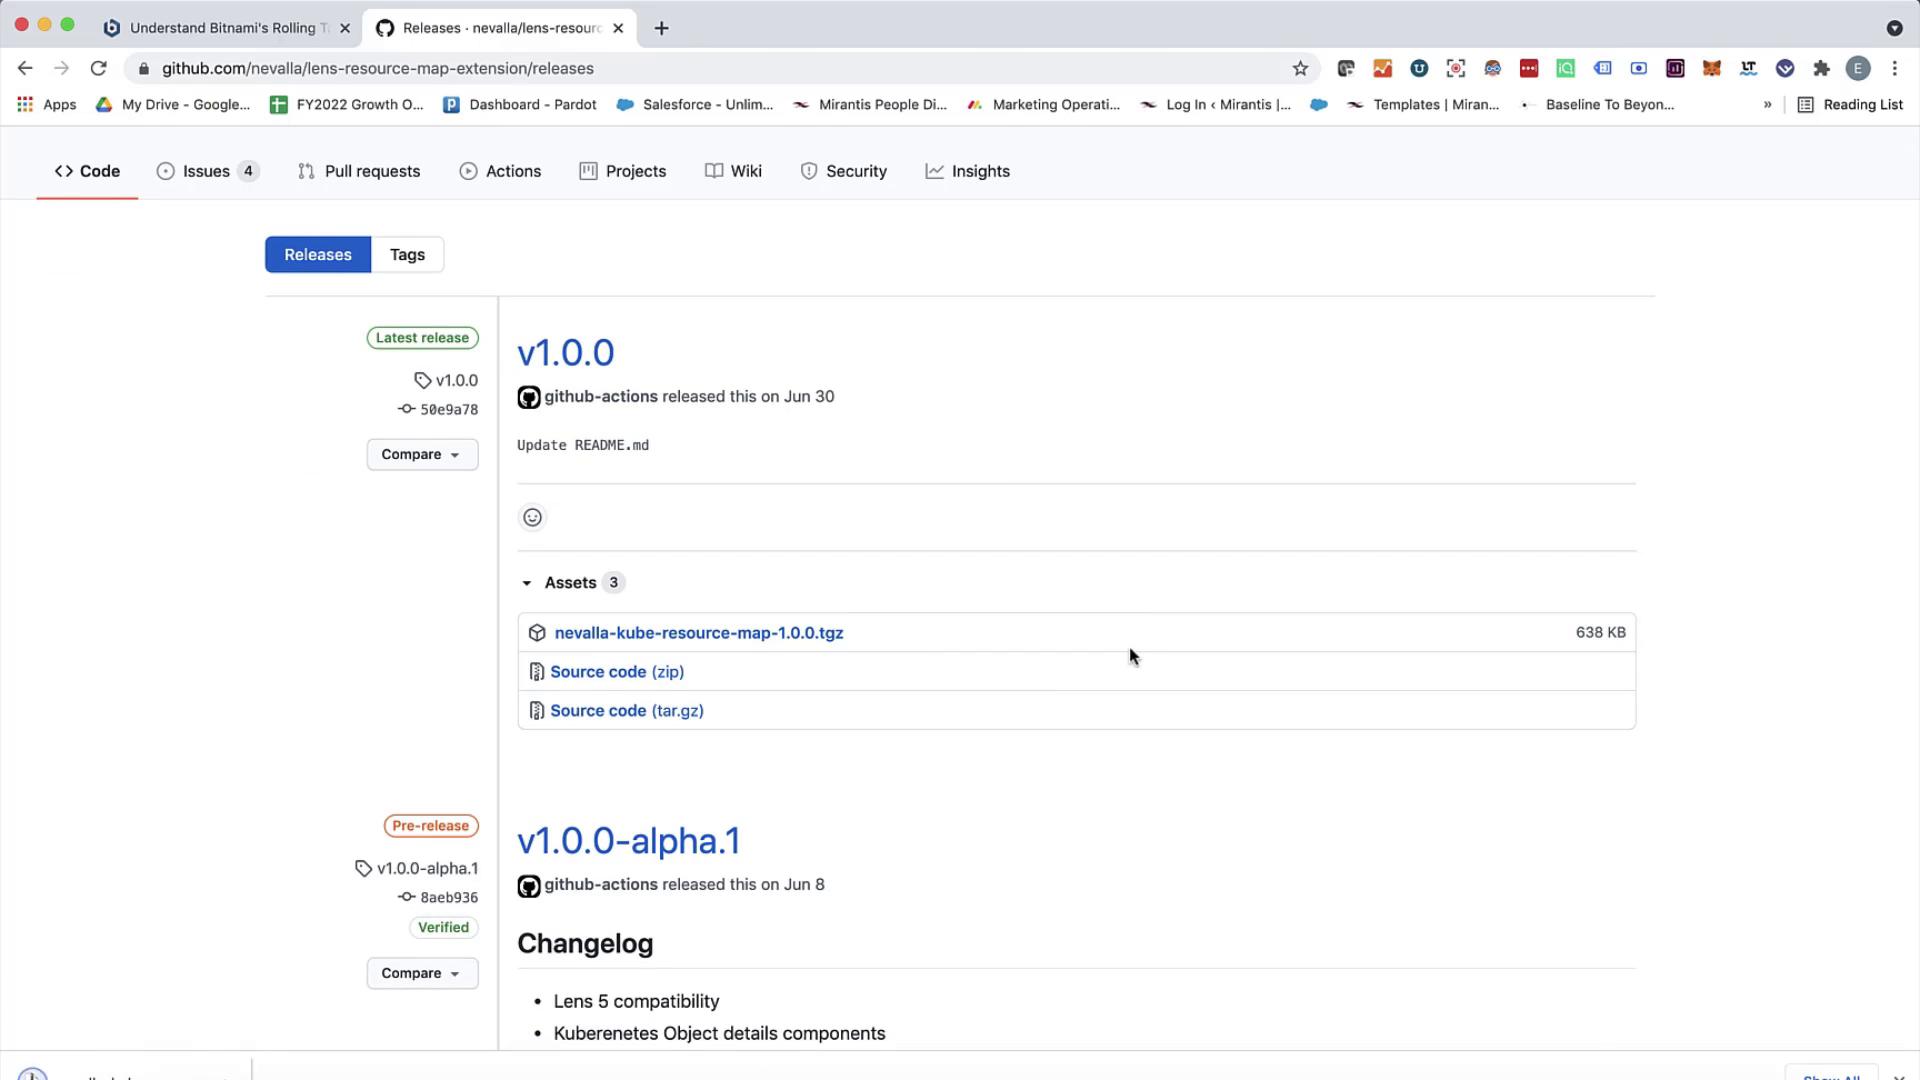This screenshot has width=1920, height=1080.
Task: Click github-actions avatar for v1.0.0 release
Action: (x=528, y=397)
